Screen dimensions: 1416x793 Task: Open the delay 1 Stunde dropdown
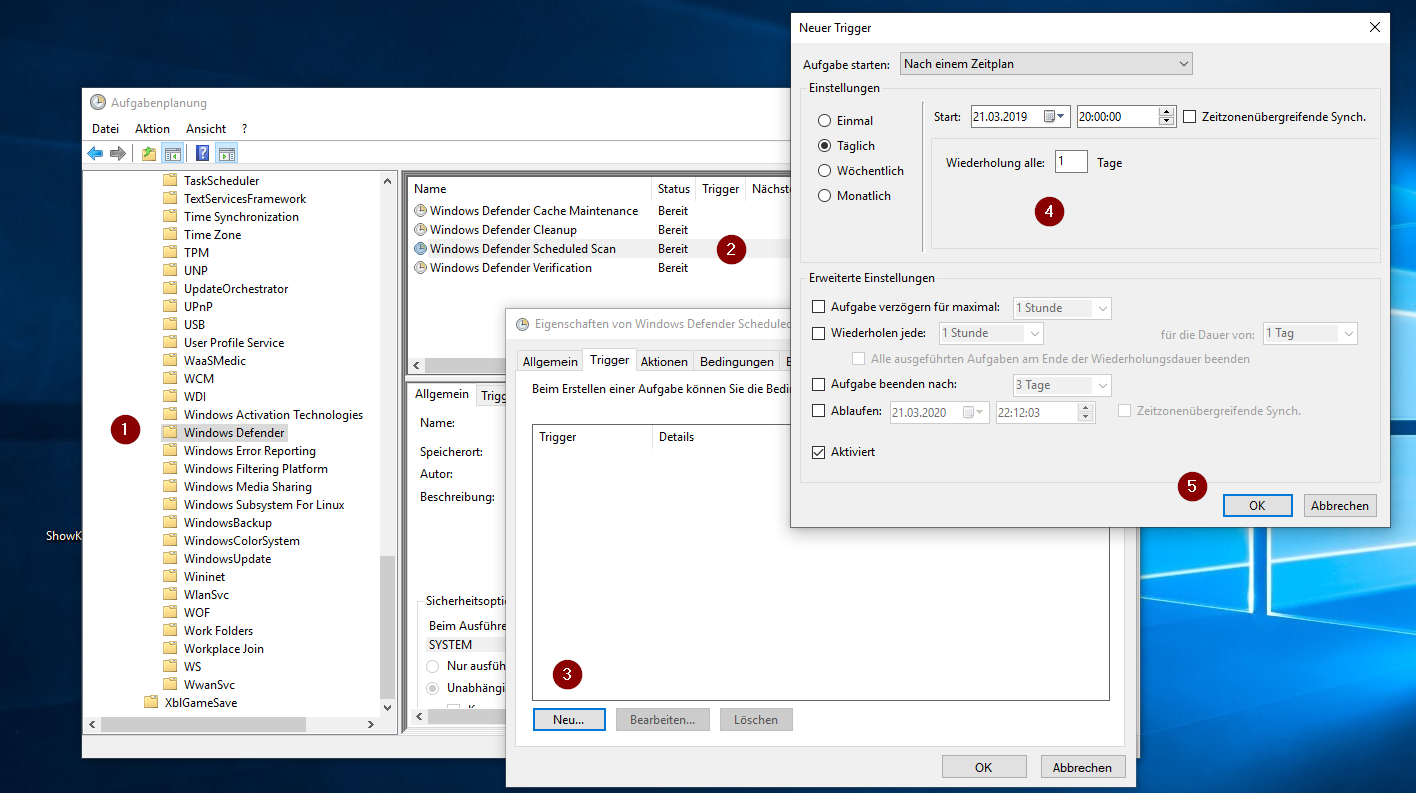point(1062,308)
